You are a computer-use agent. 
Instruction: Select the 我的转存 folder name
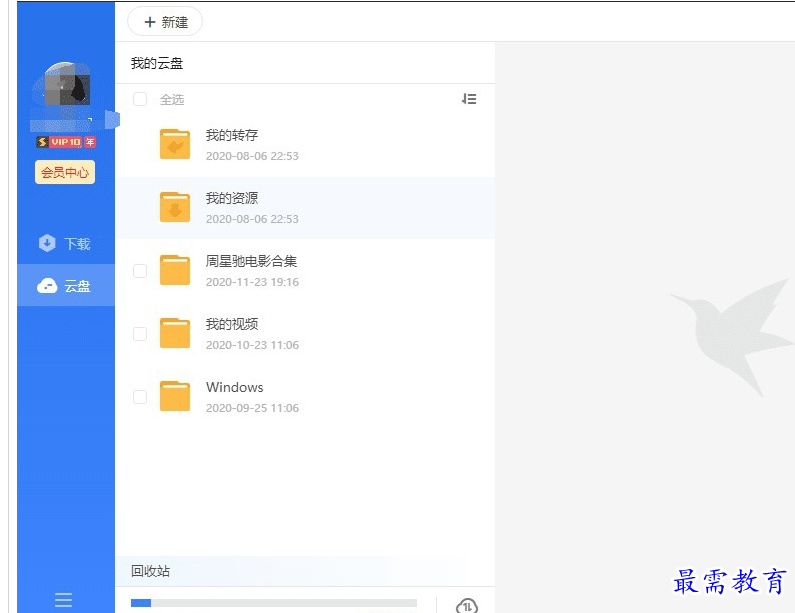232,135
